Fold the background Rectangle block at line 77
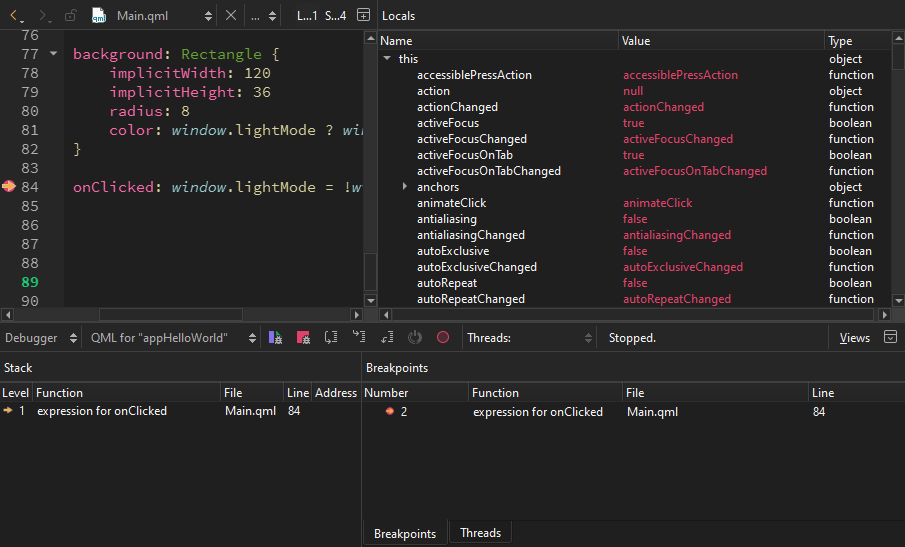This screenshot has width=905, height=547. coord(54,54)
